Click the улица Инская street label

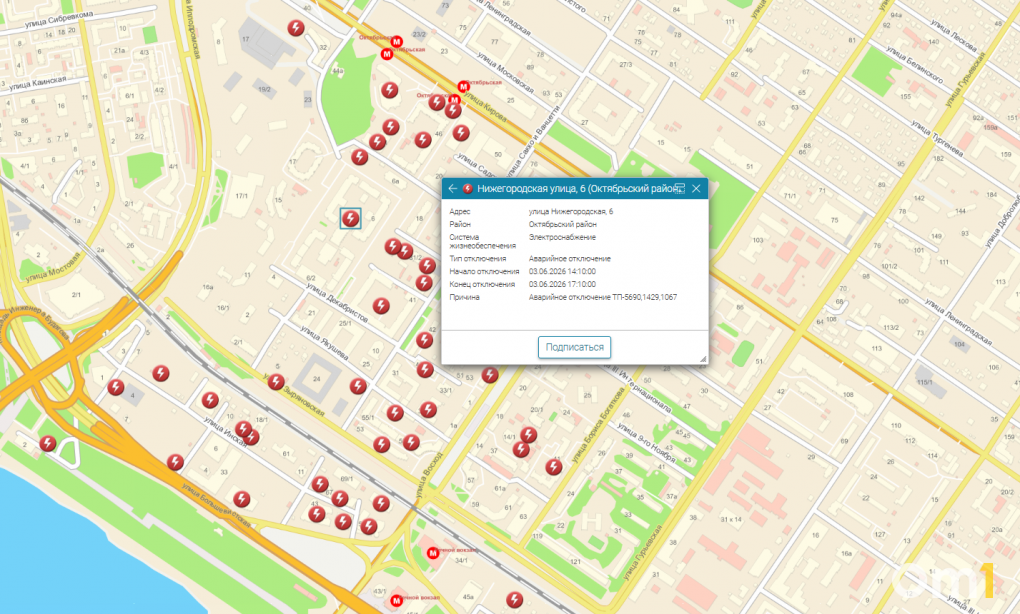225,432
